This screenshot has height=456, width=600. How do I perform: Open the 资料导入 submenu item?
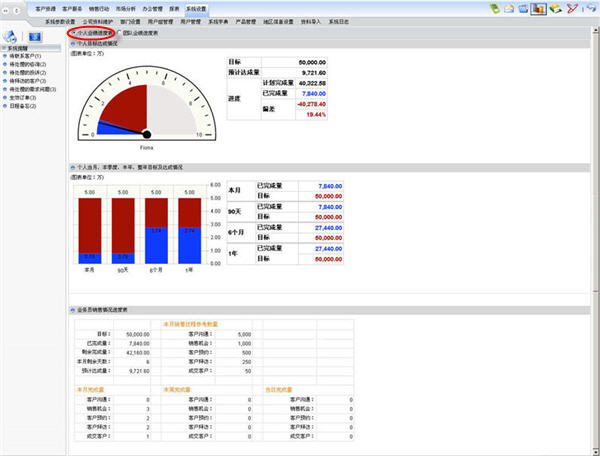310,22
